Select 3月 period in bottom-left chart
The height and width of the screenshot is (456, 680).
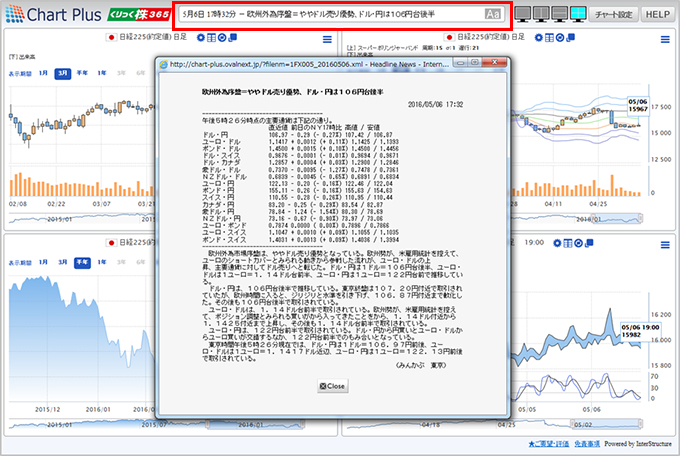tap(62, 262)
